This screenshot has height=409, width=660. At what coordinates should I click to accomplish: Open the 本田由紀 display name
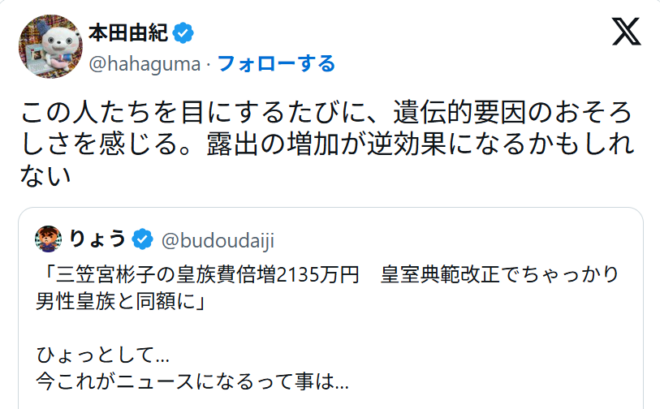pos(128,33)
